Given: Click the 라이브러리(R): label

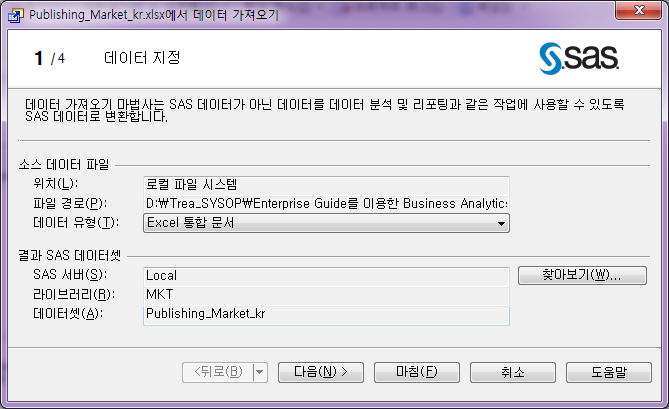Looking at the screenshot, I should (x=74, y=294).
